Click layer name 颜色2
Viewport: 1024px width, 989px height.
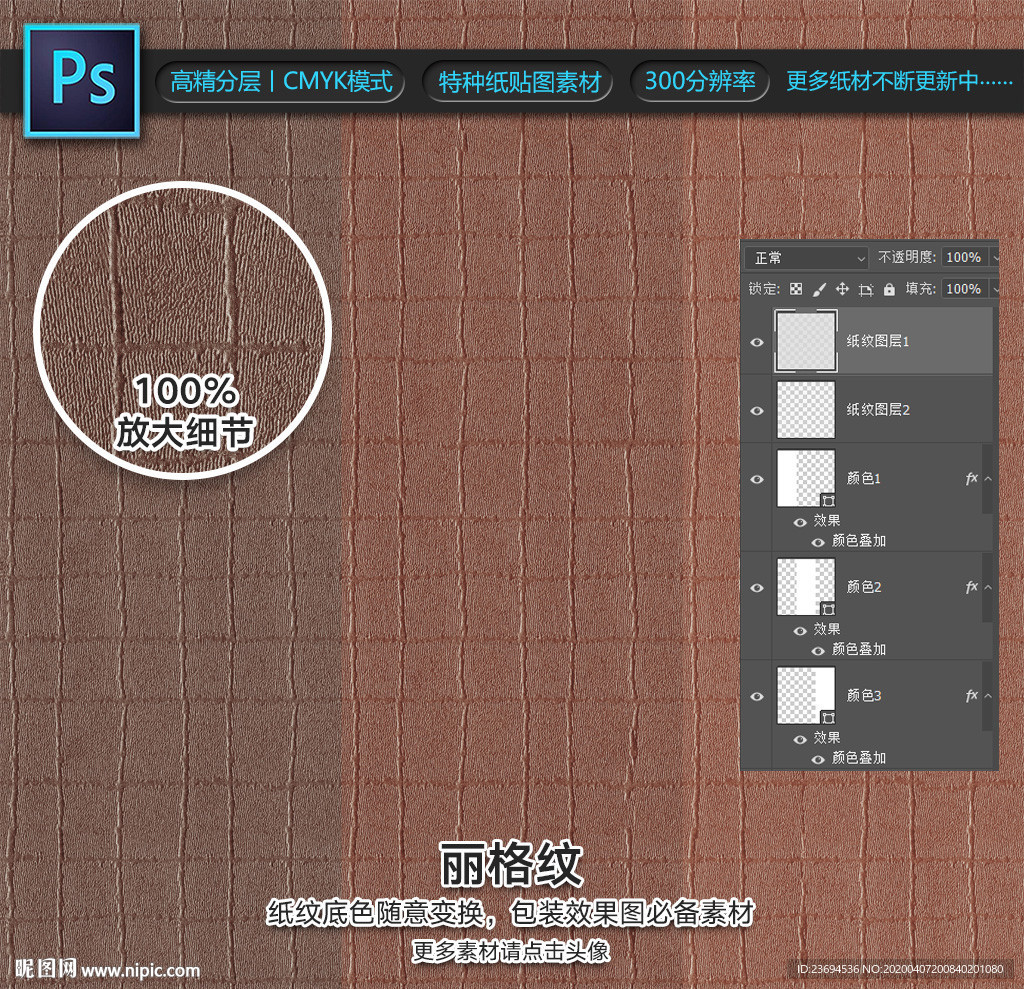[863, 587]
